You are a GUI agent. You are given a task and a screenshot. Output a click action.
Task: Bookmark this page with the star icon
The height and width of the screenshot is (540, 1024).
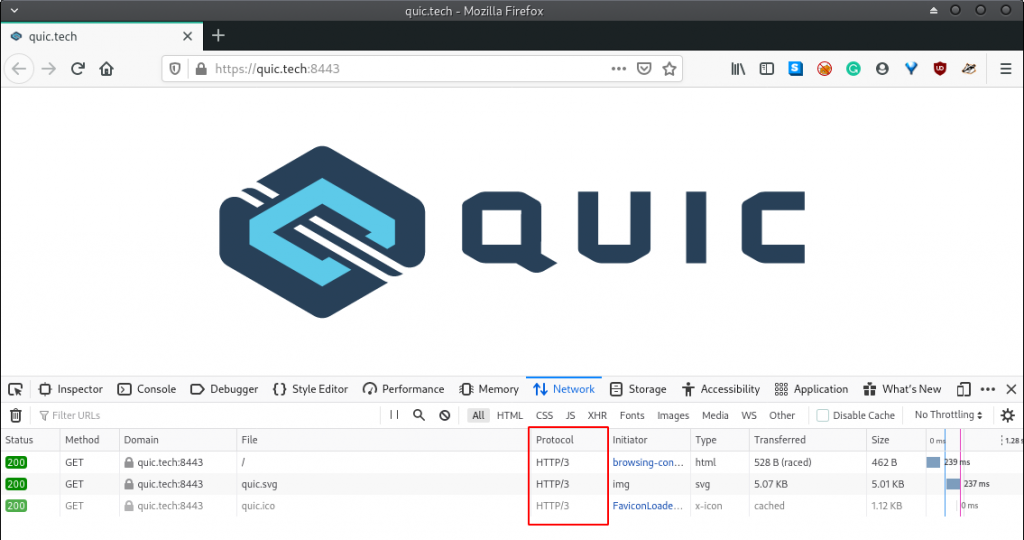[x=669, y=69]
